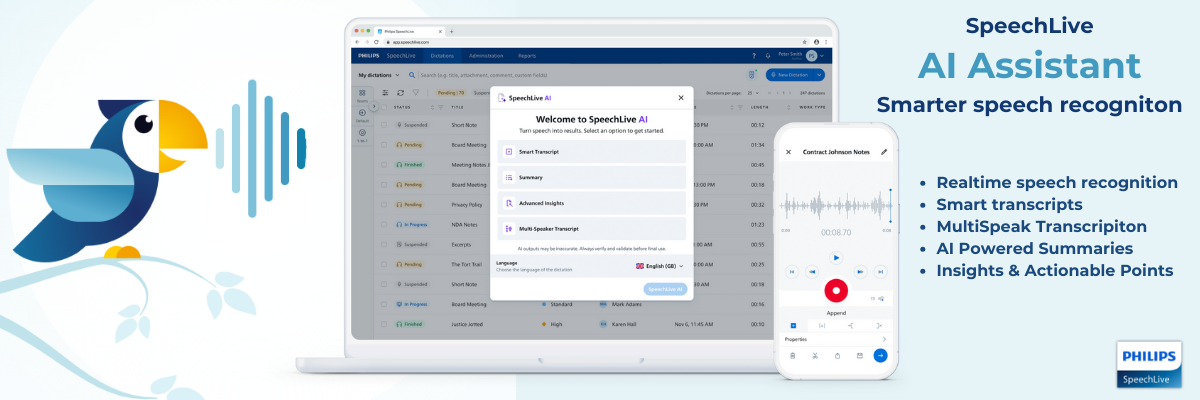Select the Smart Transcript option
1200x400 pixels.
pyautogui.click(x=592, y=152)
